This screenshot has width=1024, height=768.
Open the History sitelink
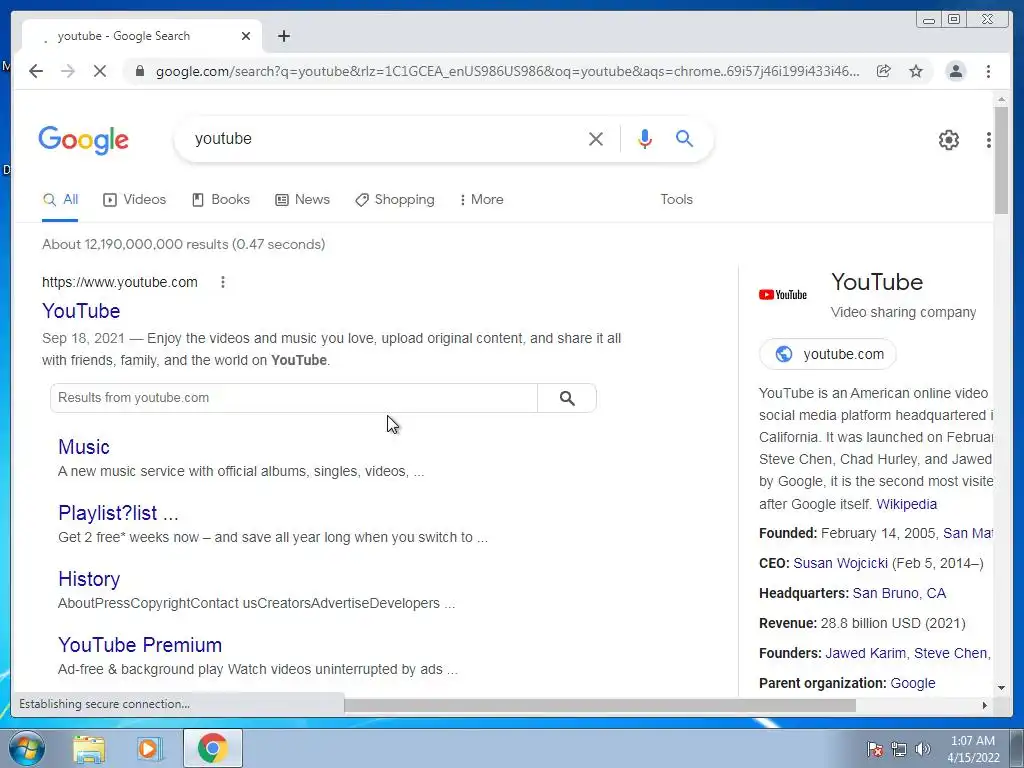[x=89, y=579]
